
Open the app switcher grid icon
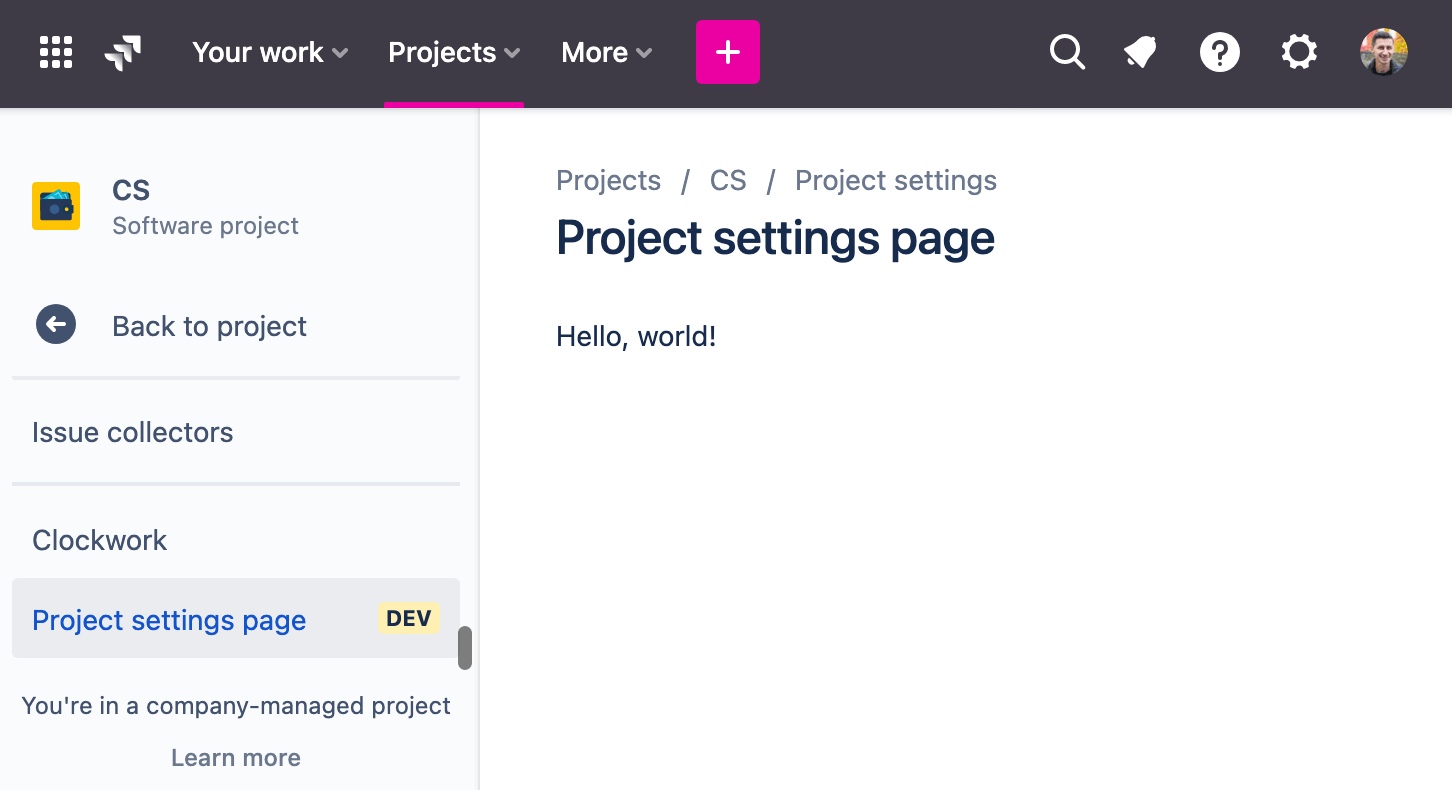[55, 52]
